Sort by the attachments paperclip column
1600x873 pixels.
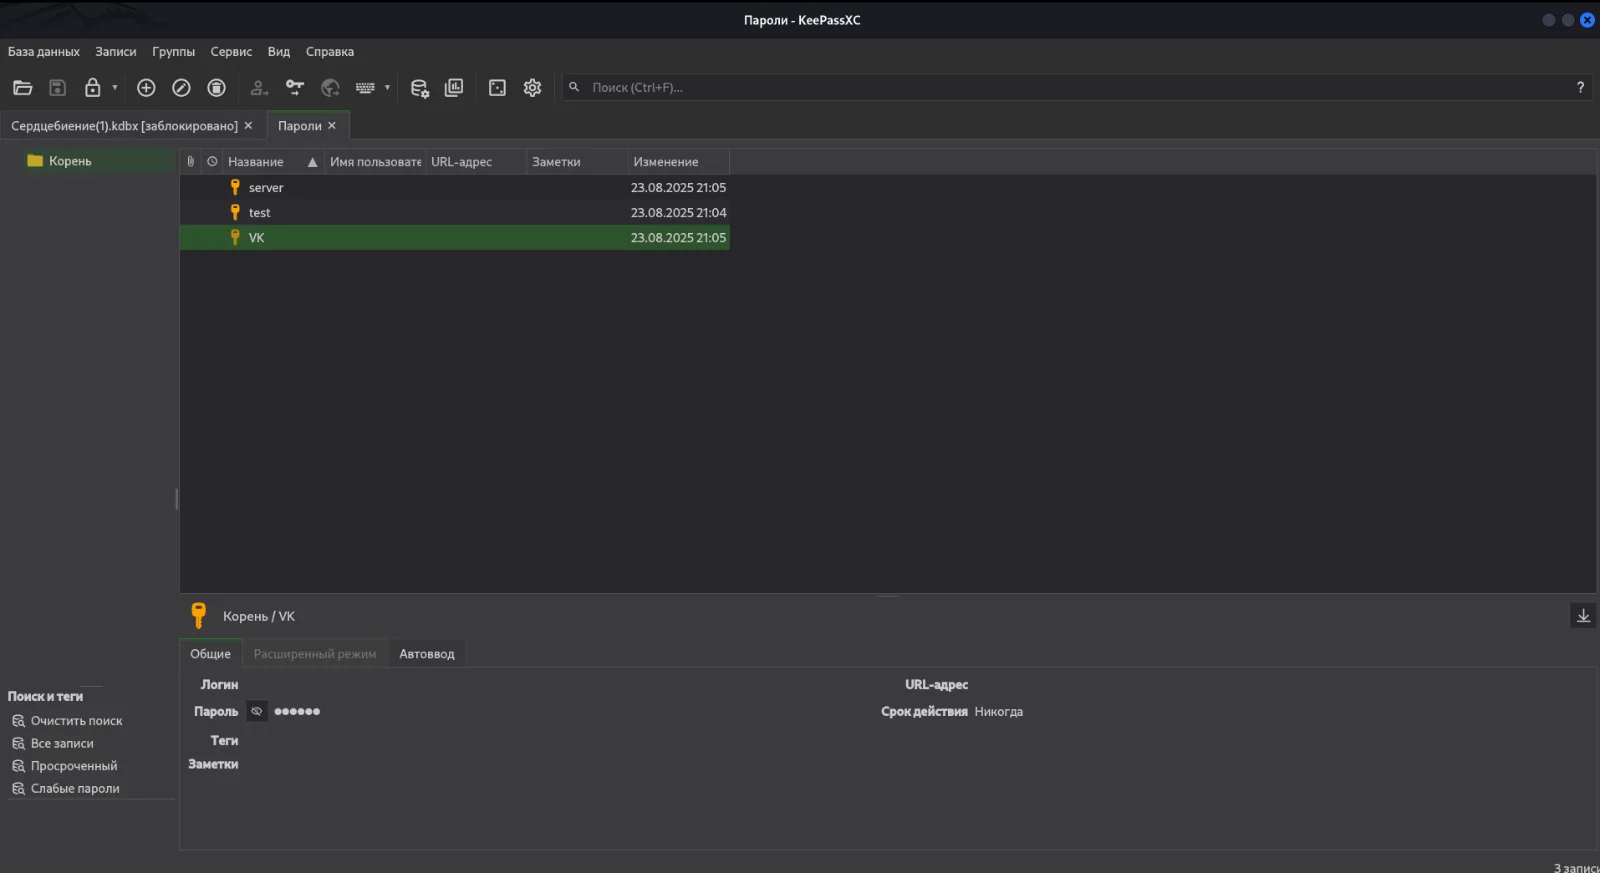click(x=190, y=162)
